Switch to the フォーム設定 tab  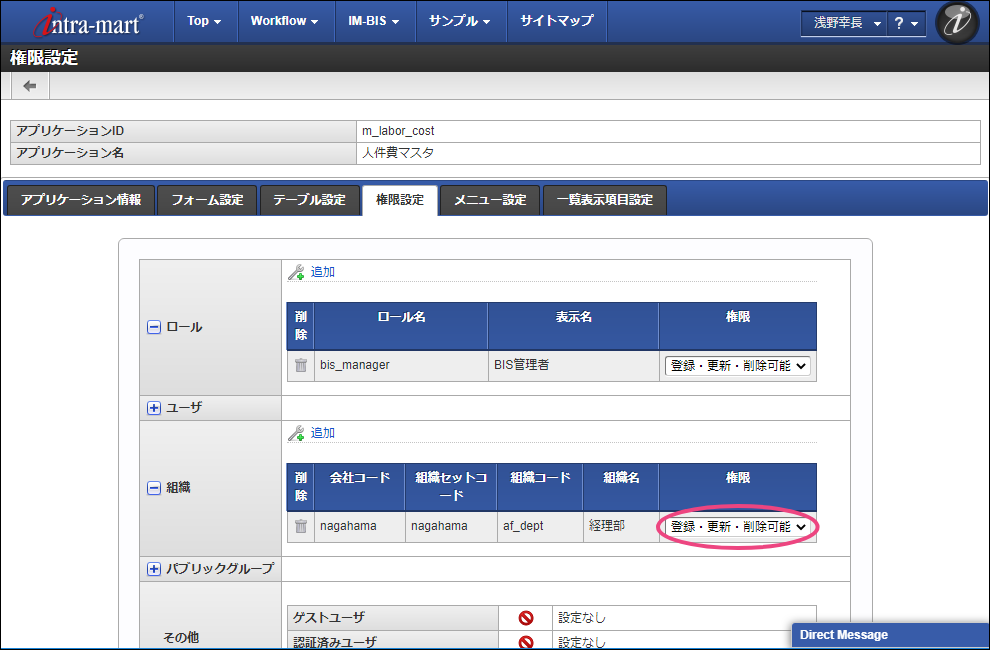tap(207, 200)
